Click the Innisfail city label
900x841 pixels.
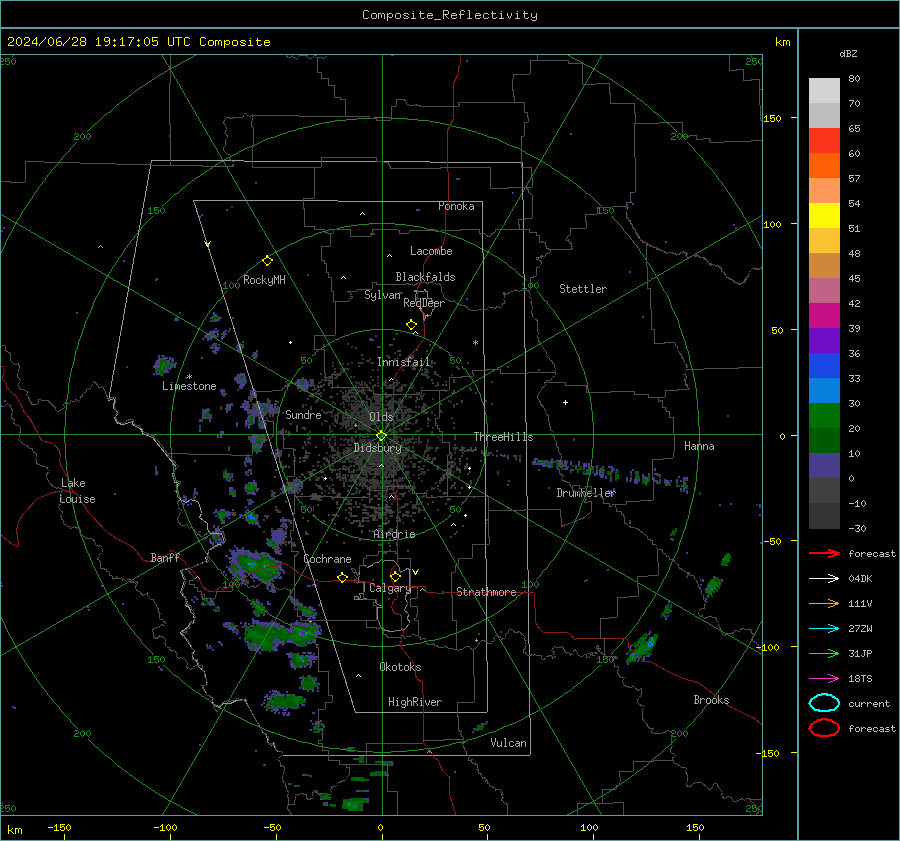point(404,362)
